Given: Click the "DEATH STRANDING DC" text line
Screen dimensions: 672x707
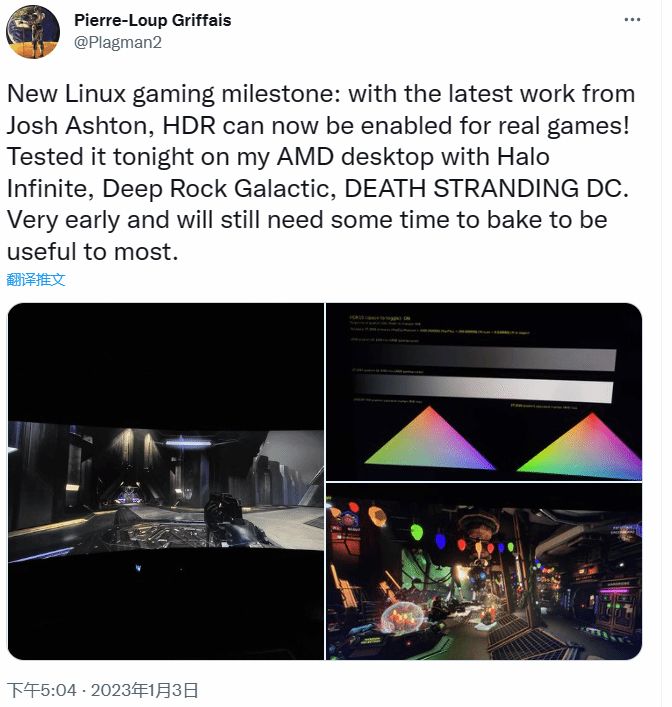Looking at the screenshot, I should pyautogui.click(x=486, y=188).
